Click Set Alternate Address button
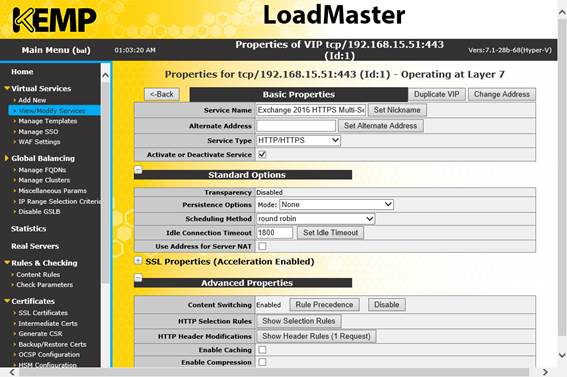 pos(380,126)
